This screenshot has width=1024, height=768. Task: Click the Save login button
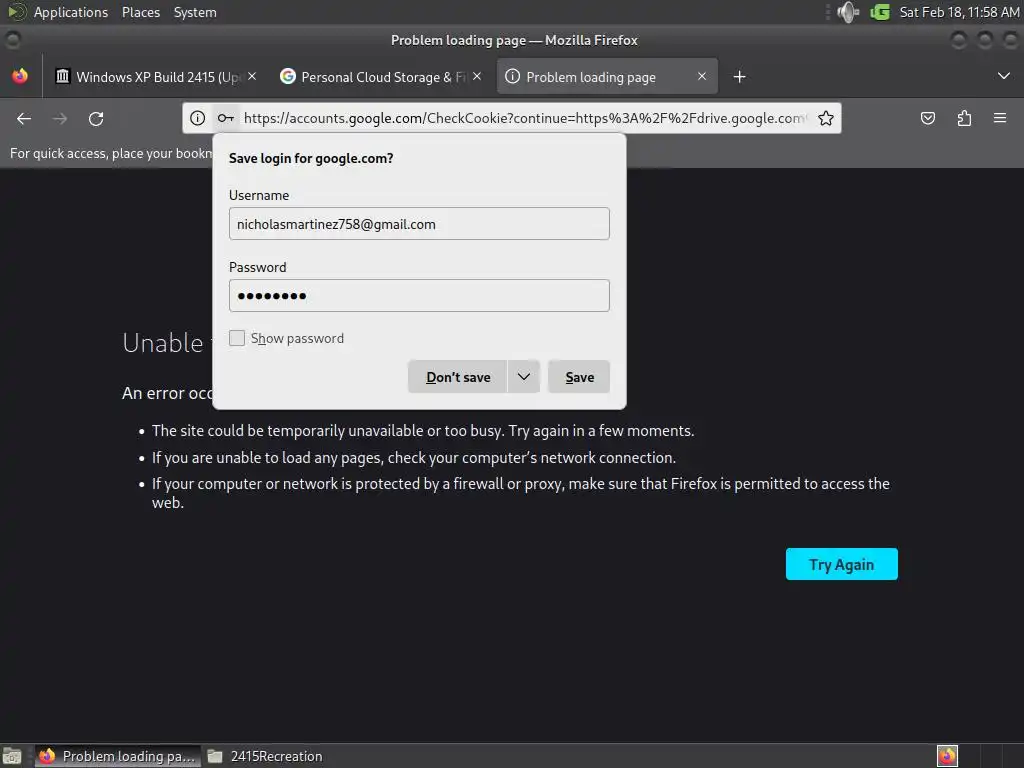579,377
